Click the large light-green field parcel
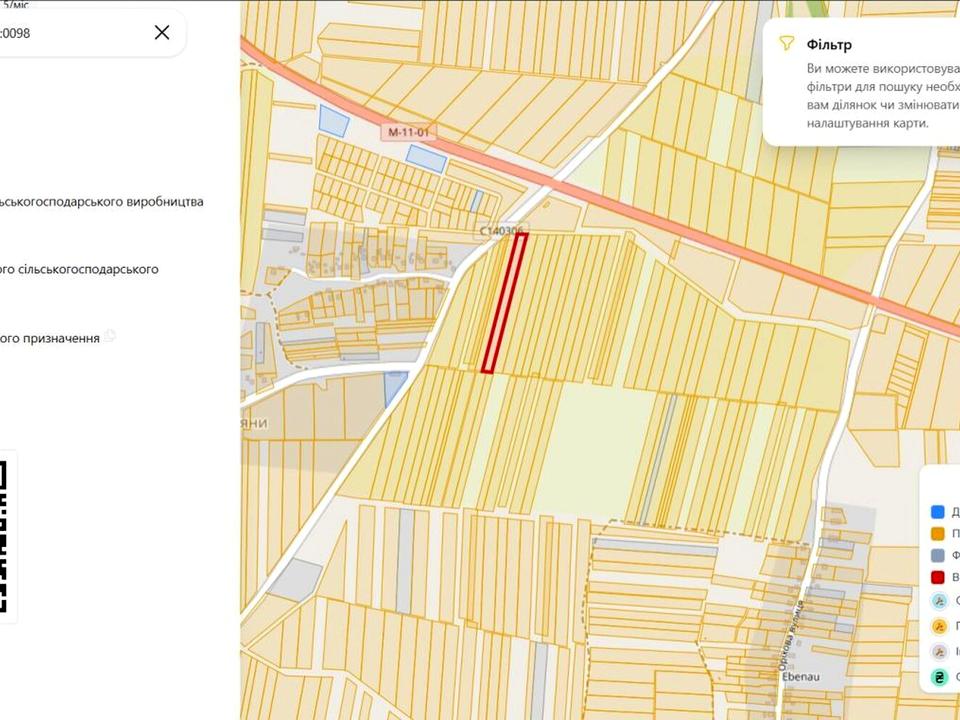The height and width of the screenshot is (720, 960). (x=597, y=447)
